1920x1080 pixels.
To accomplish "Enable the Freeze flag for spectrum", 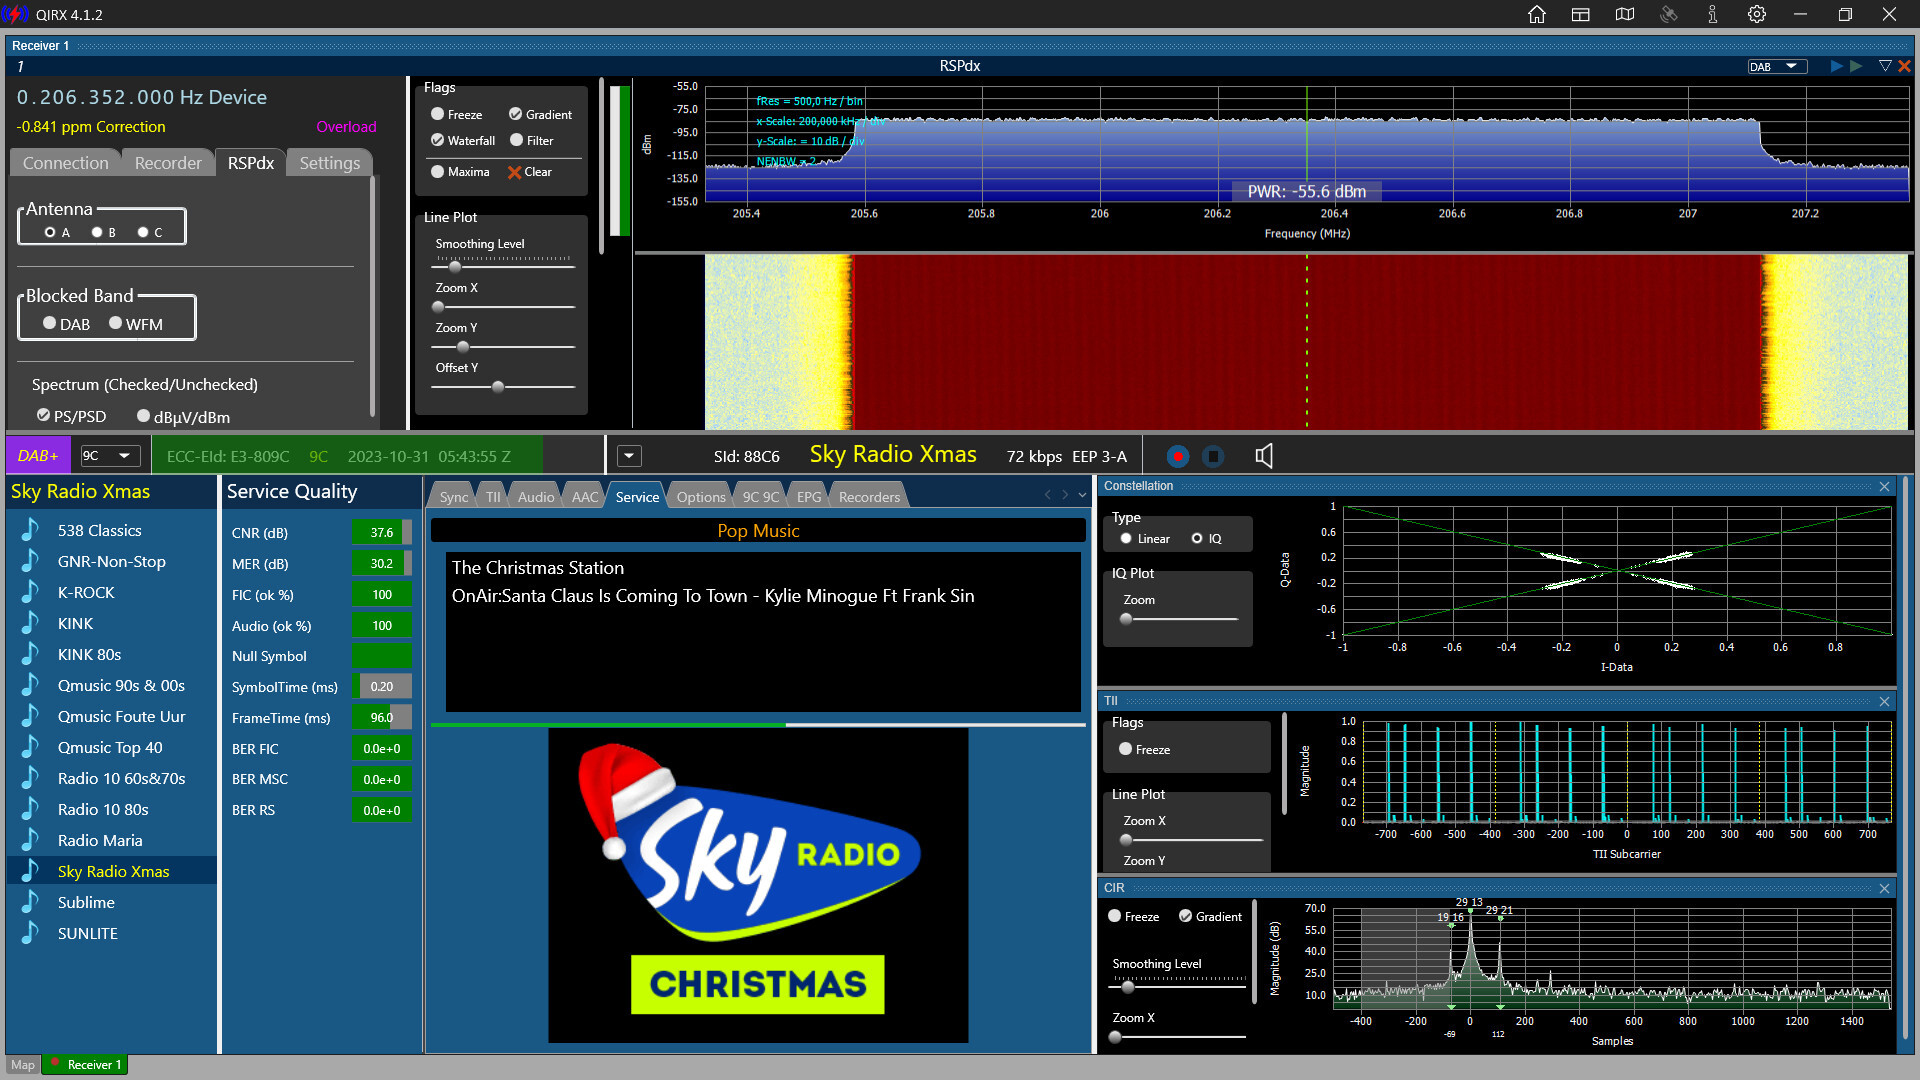I will tap(438, 114).
